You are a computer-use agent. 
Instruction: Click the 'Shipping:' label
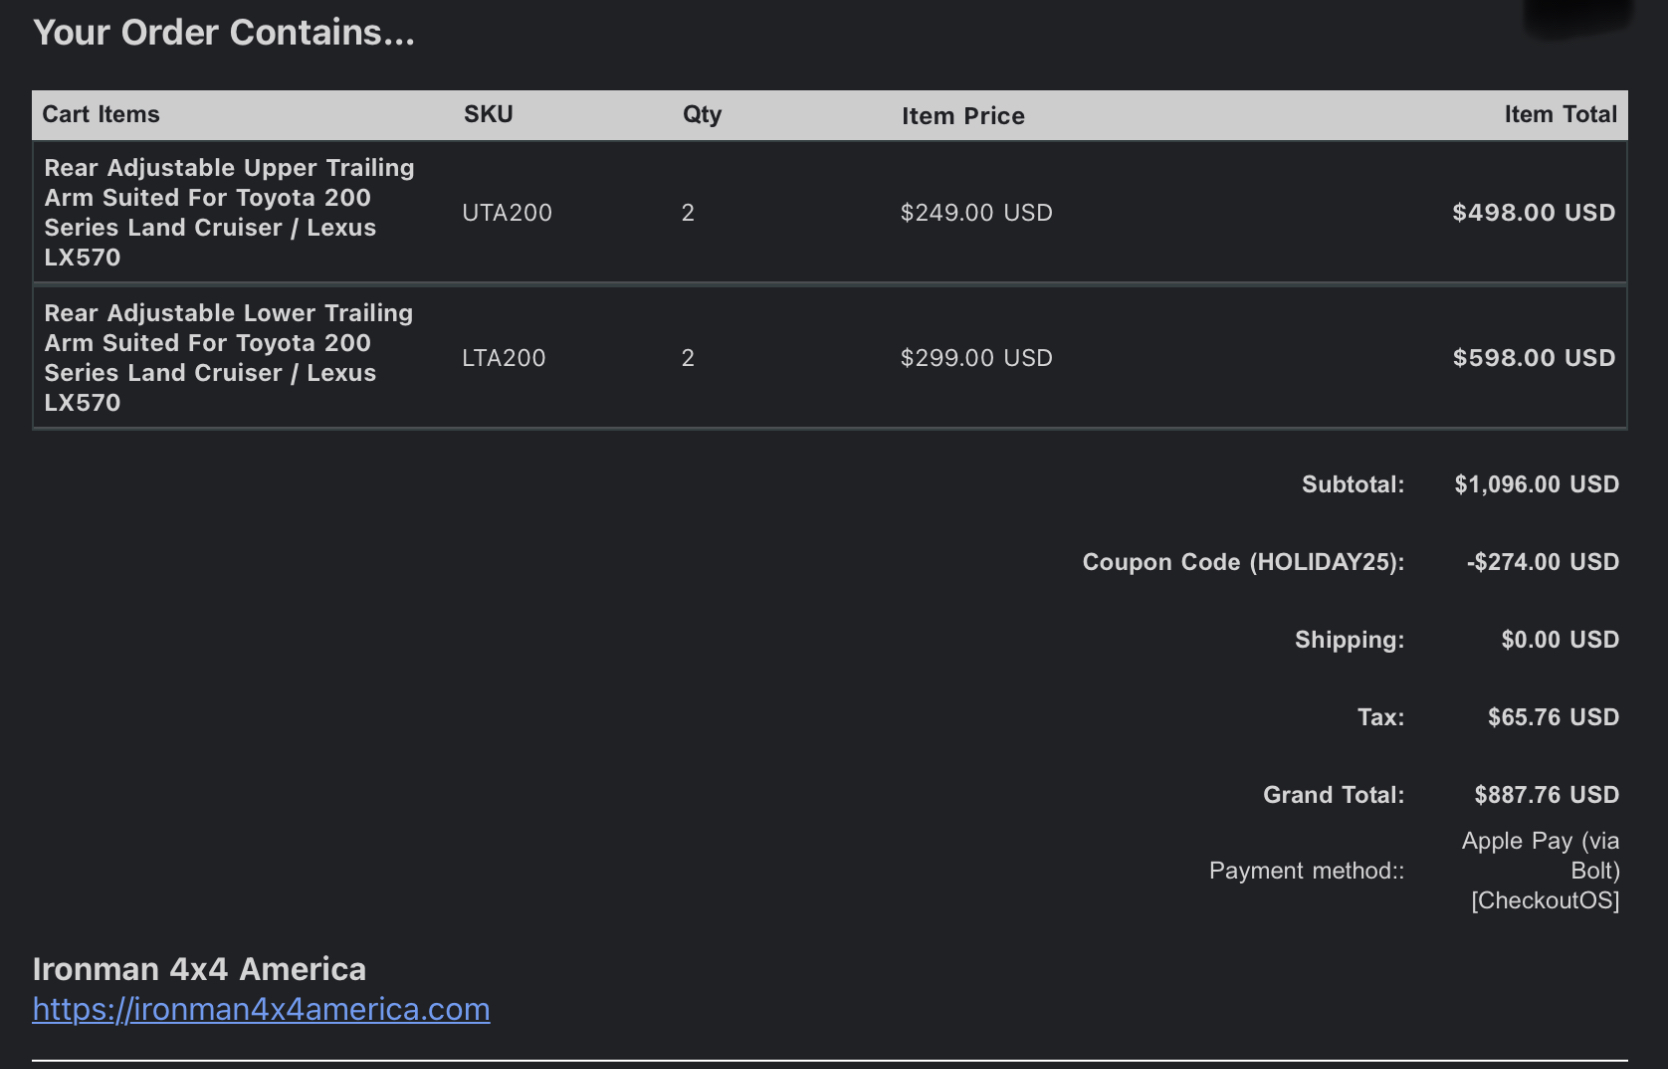point(1349,639)
